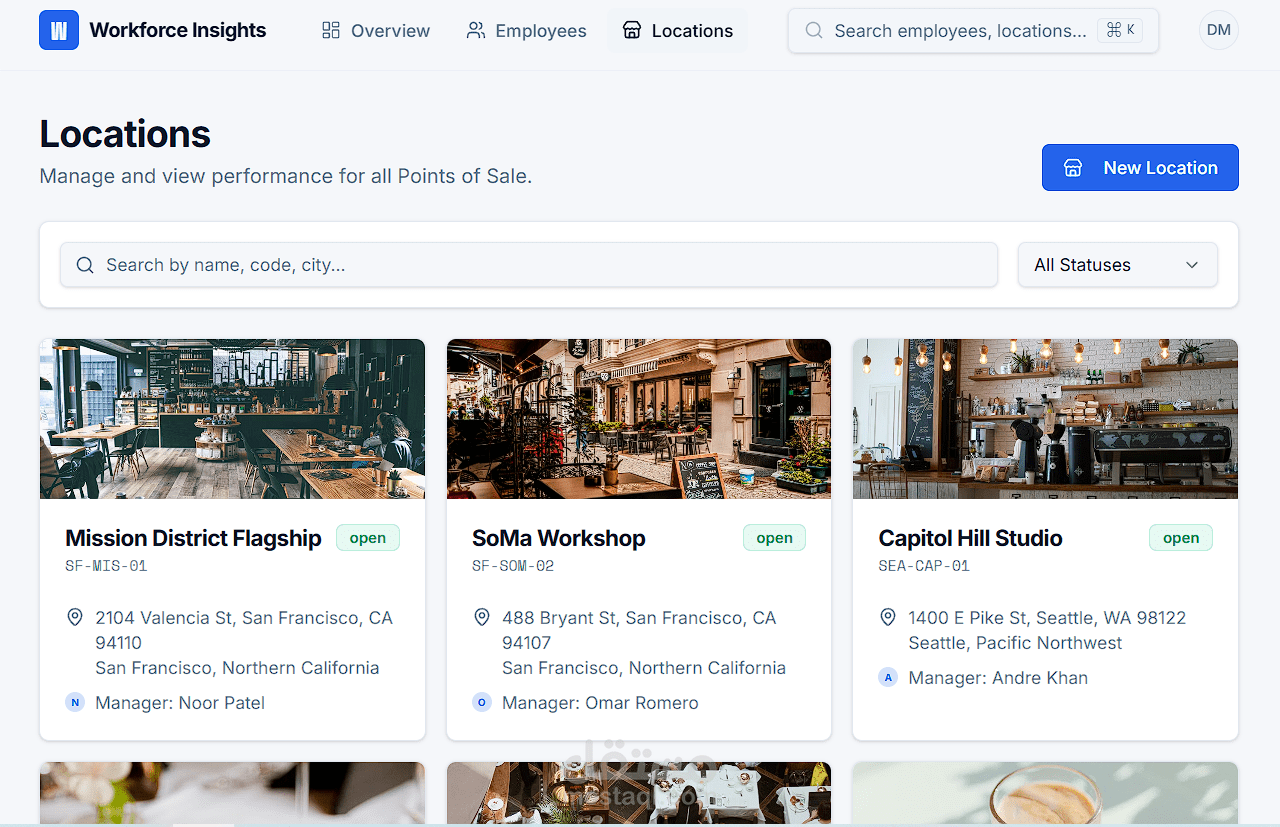
Task: Open the DM user avatar menu
Action: [1219, 30]
